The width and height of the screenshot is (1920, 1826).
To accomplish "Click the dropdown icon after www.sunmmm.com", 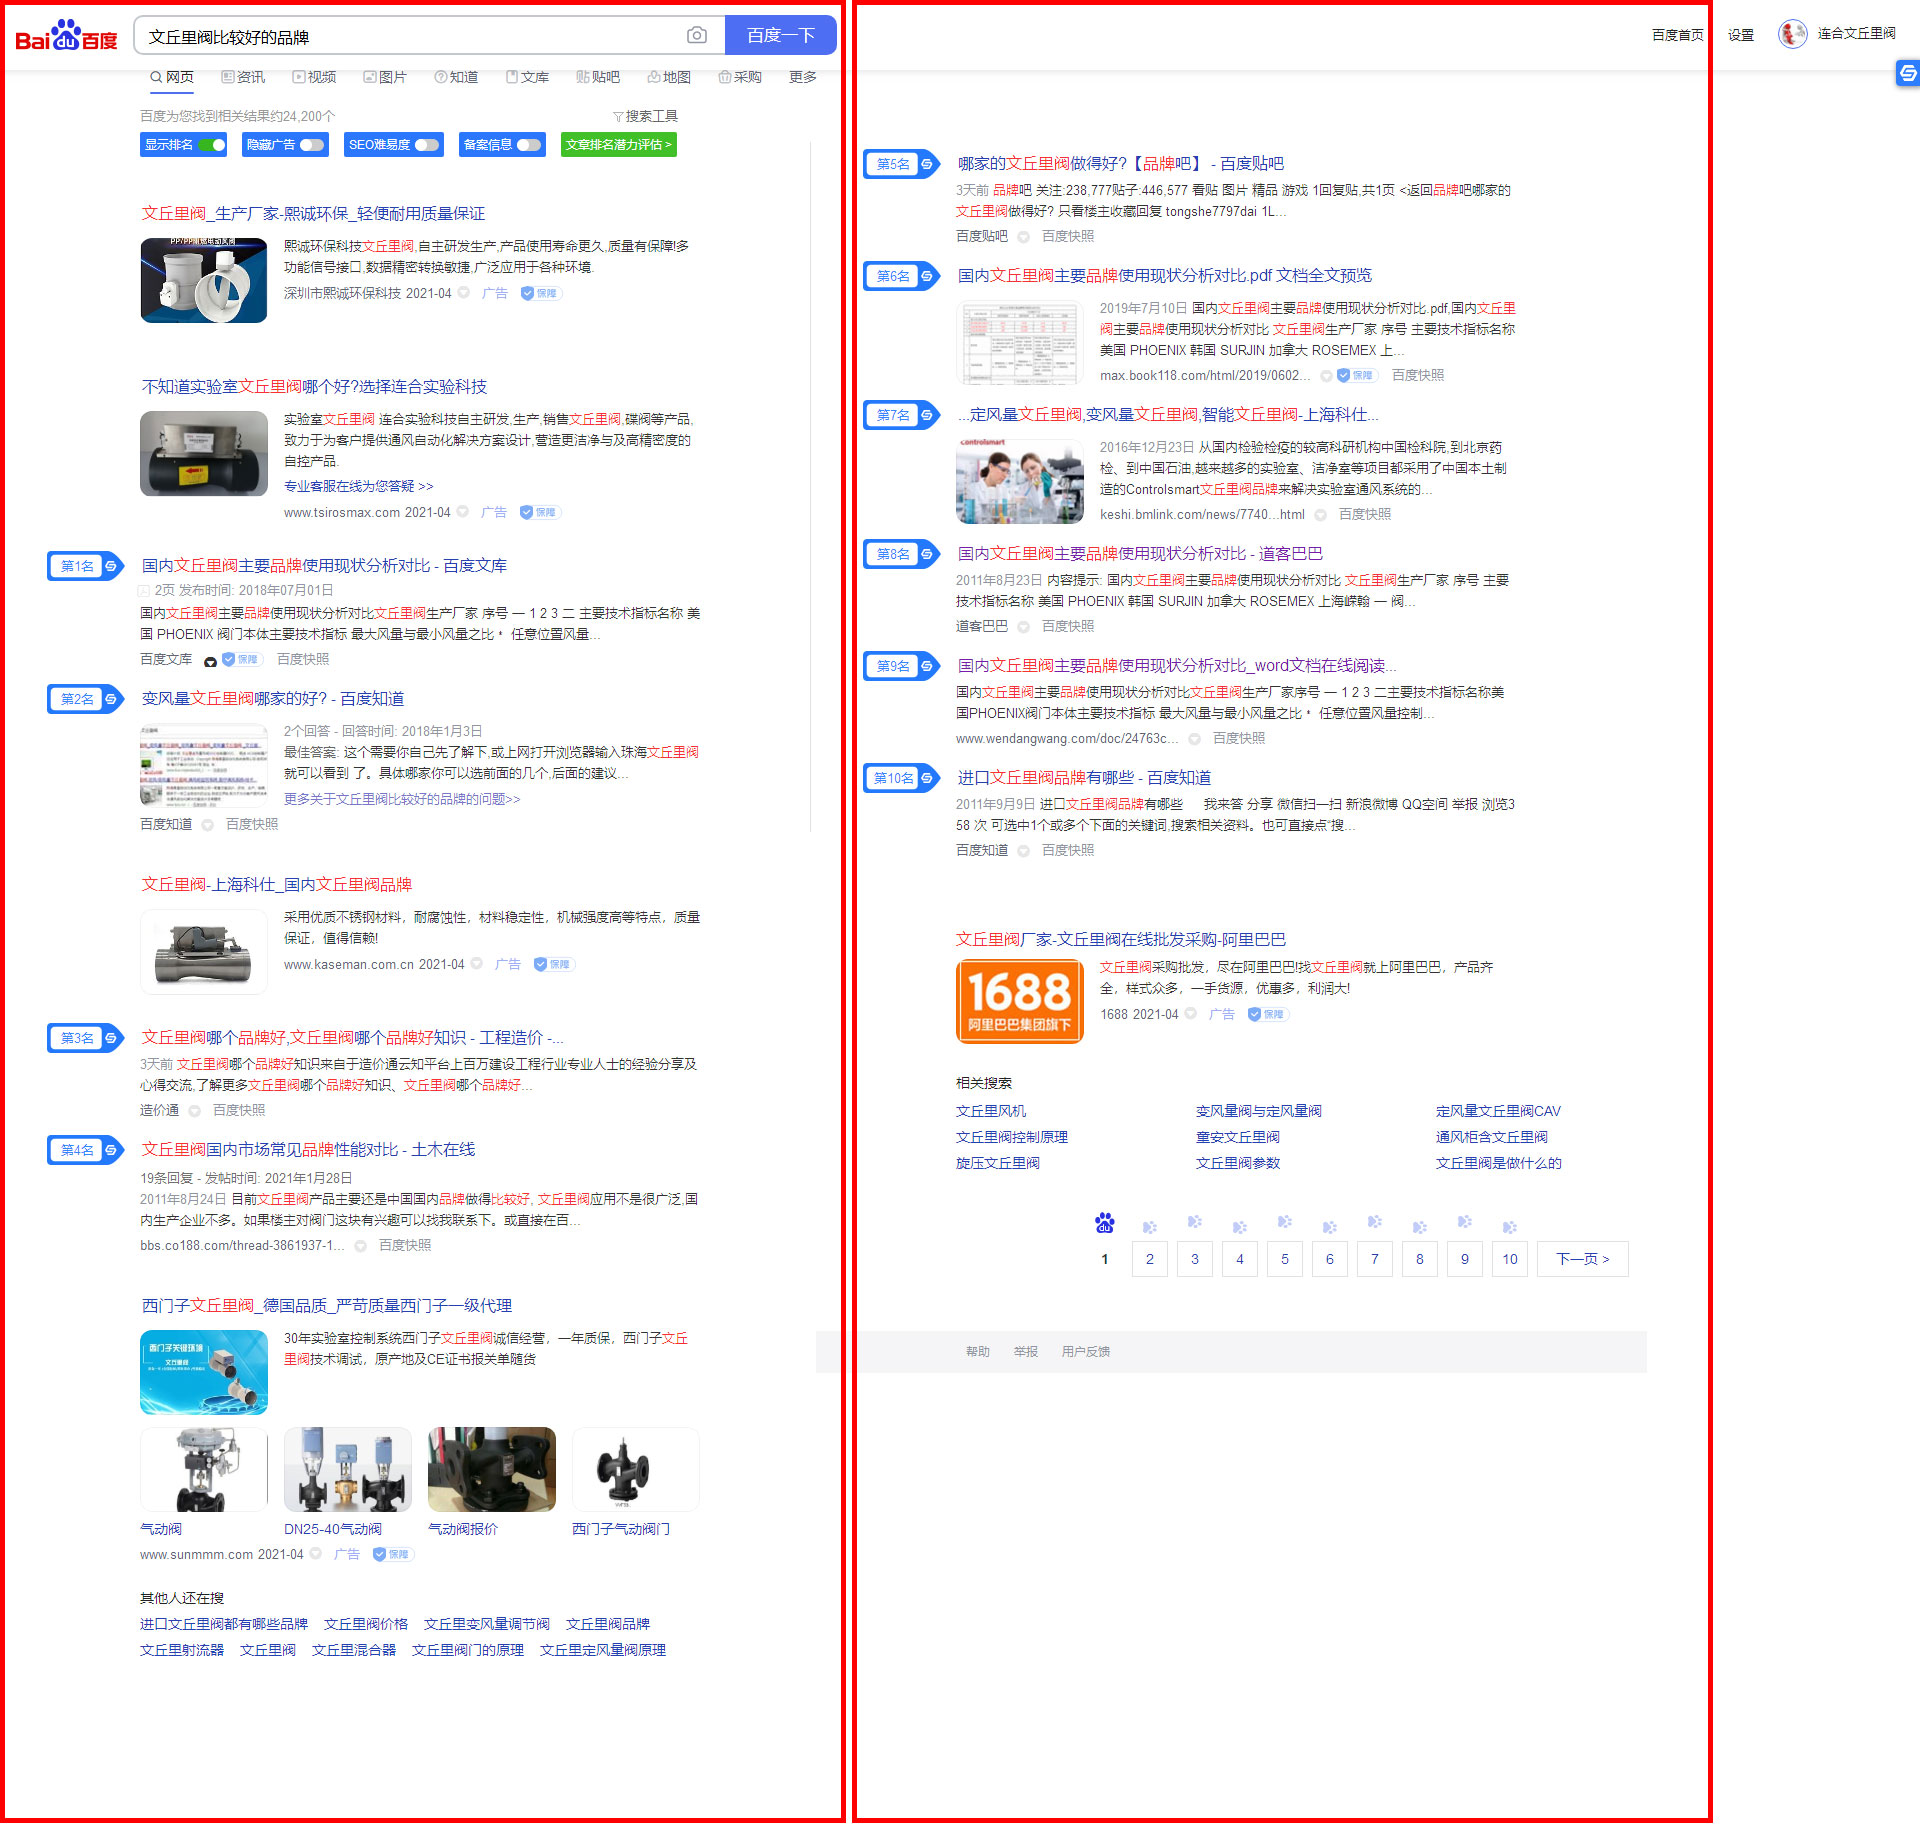I will pyautogui.click(x=316, y=1554).
